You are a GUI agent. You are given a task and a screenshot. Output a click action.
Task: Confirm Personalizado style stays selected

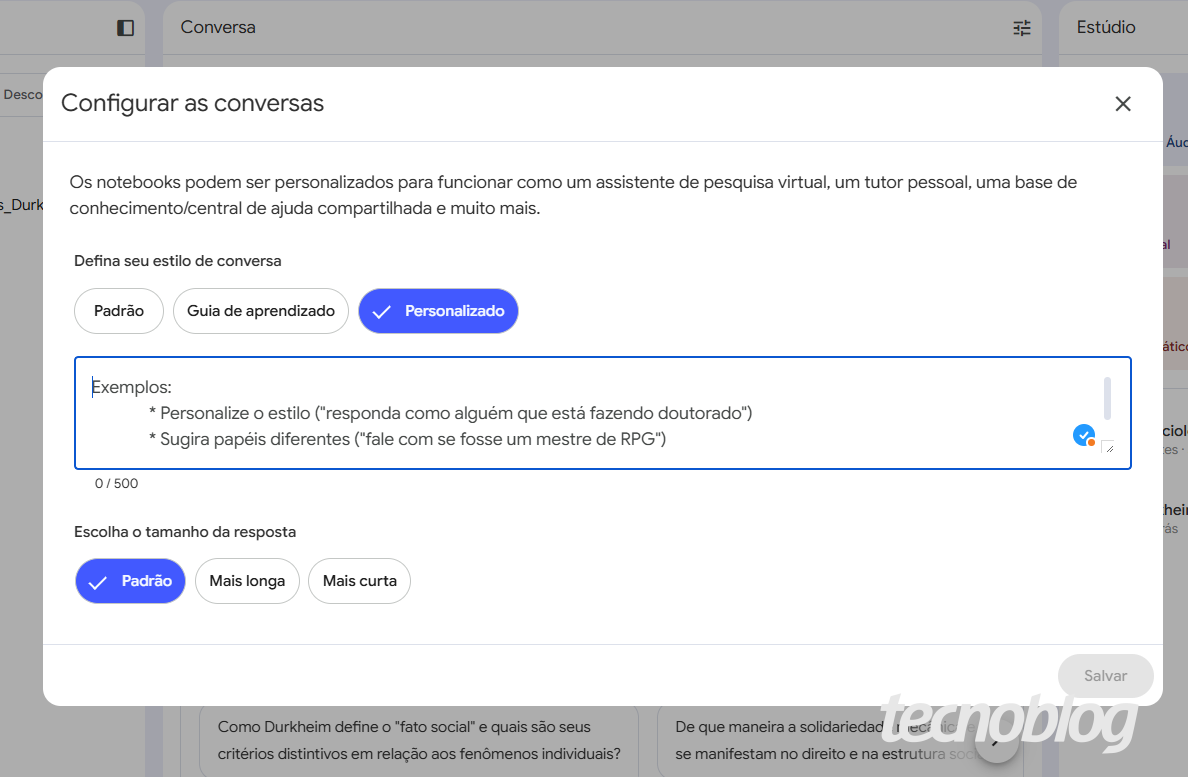click(x=438, y=311)
